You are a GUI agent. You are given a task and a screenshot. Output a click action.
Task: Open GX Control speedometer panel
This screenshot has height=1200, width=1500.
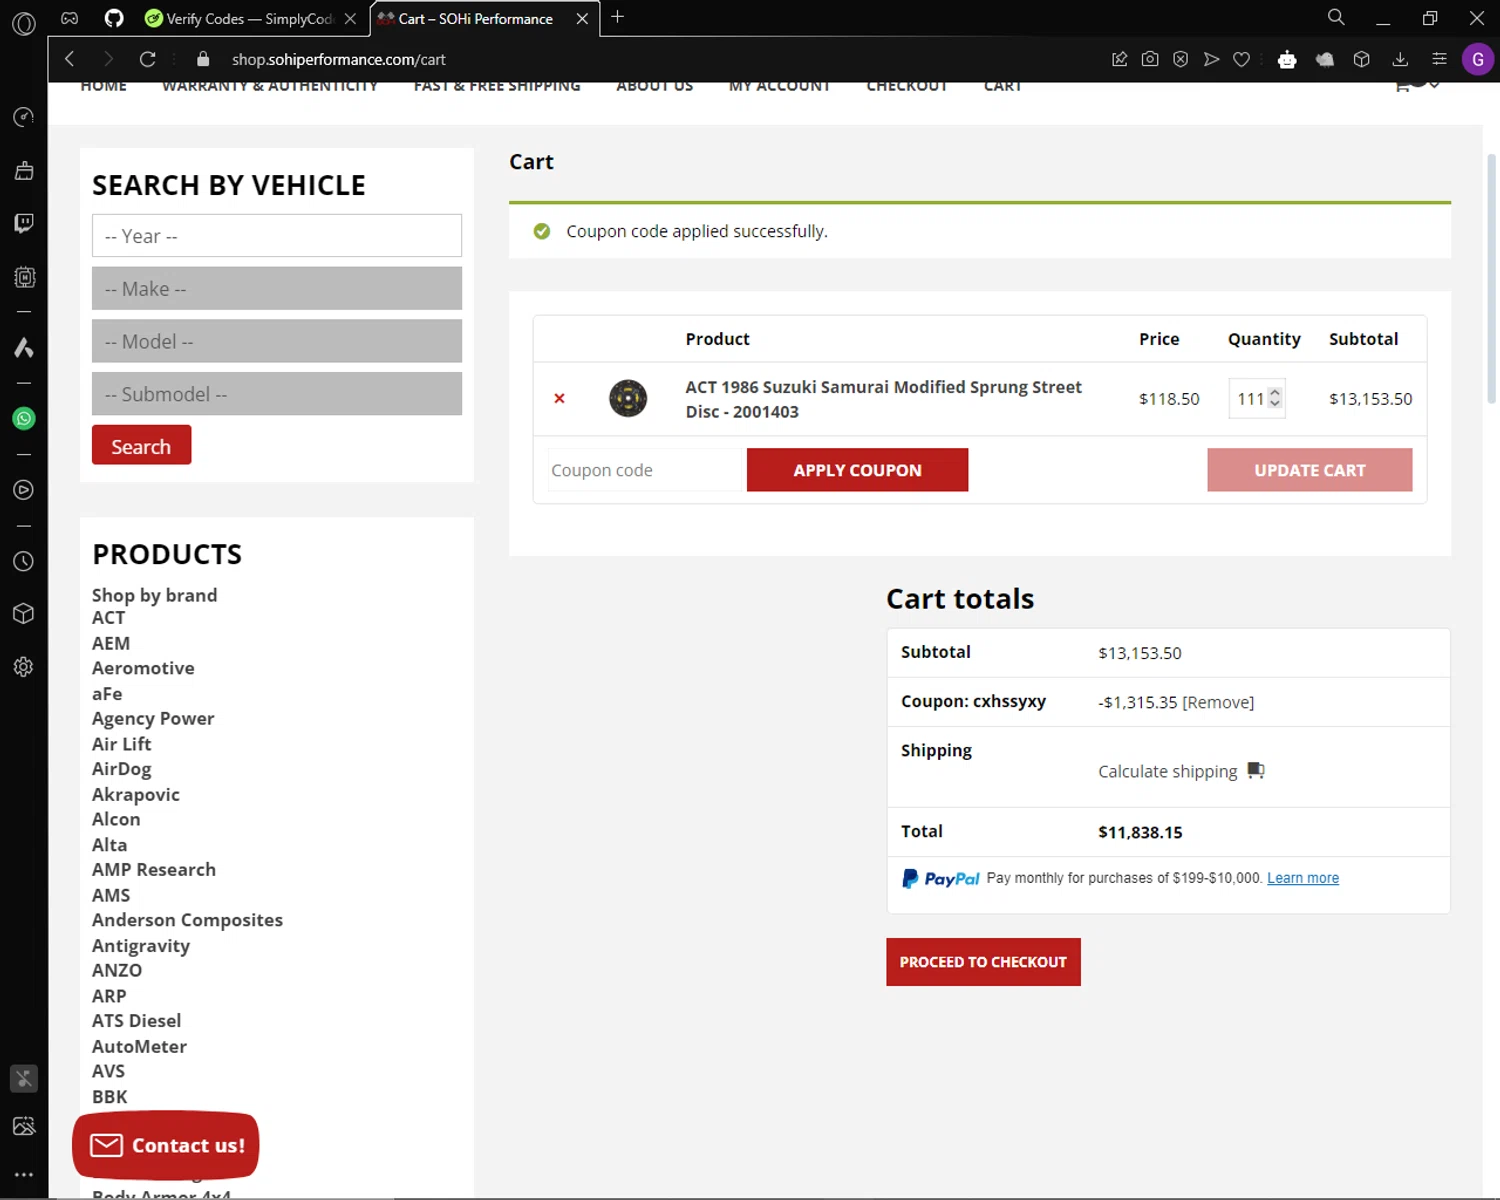24,117
